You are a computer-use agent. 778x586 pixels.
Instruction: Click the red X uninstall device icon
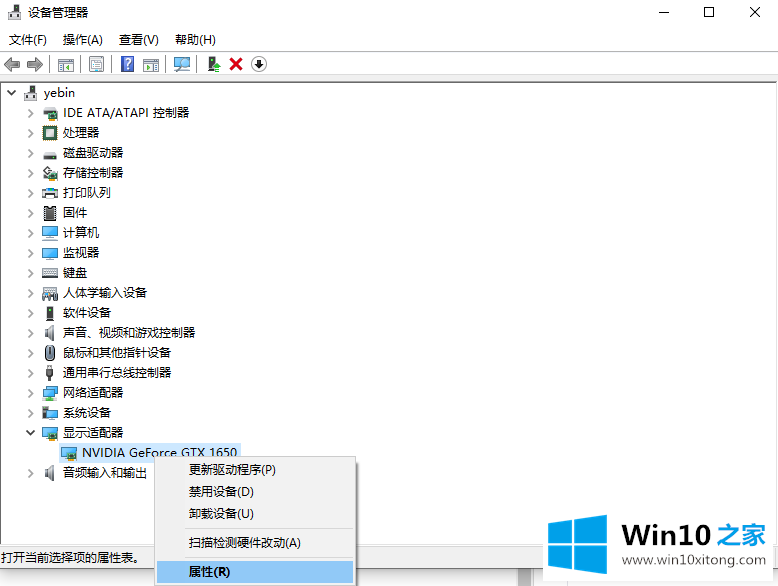[x=236, y=64]
